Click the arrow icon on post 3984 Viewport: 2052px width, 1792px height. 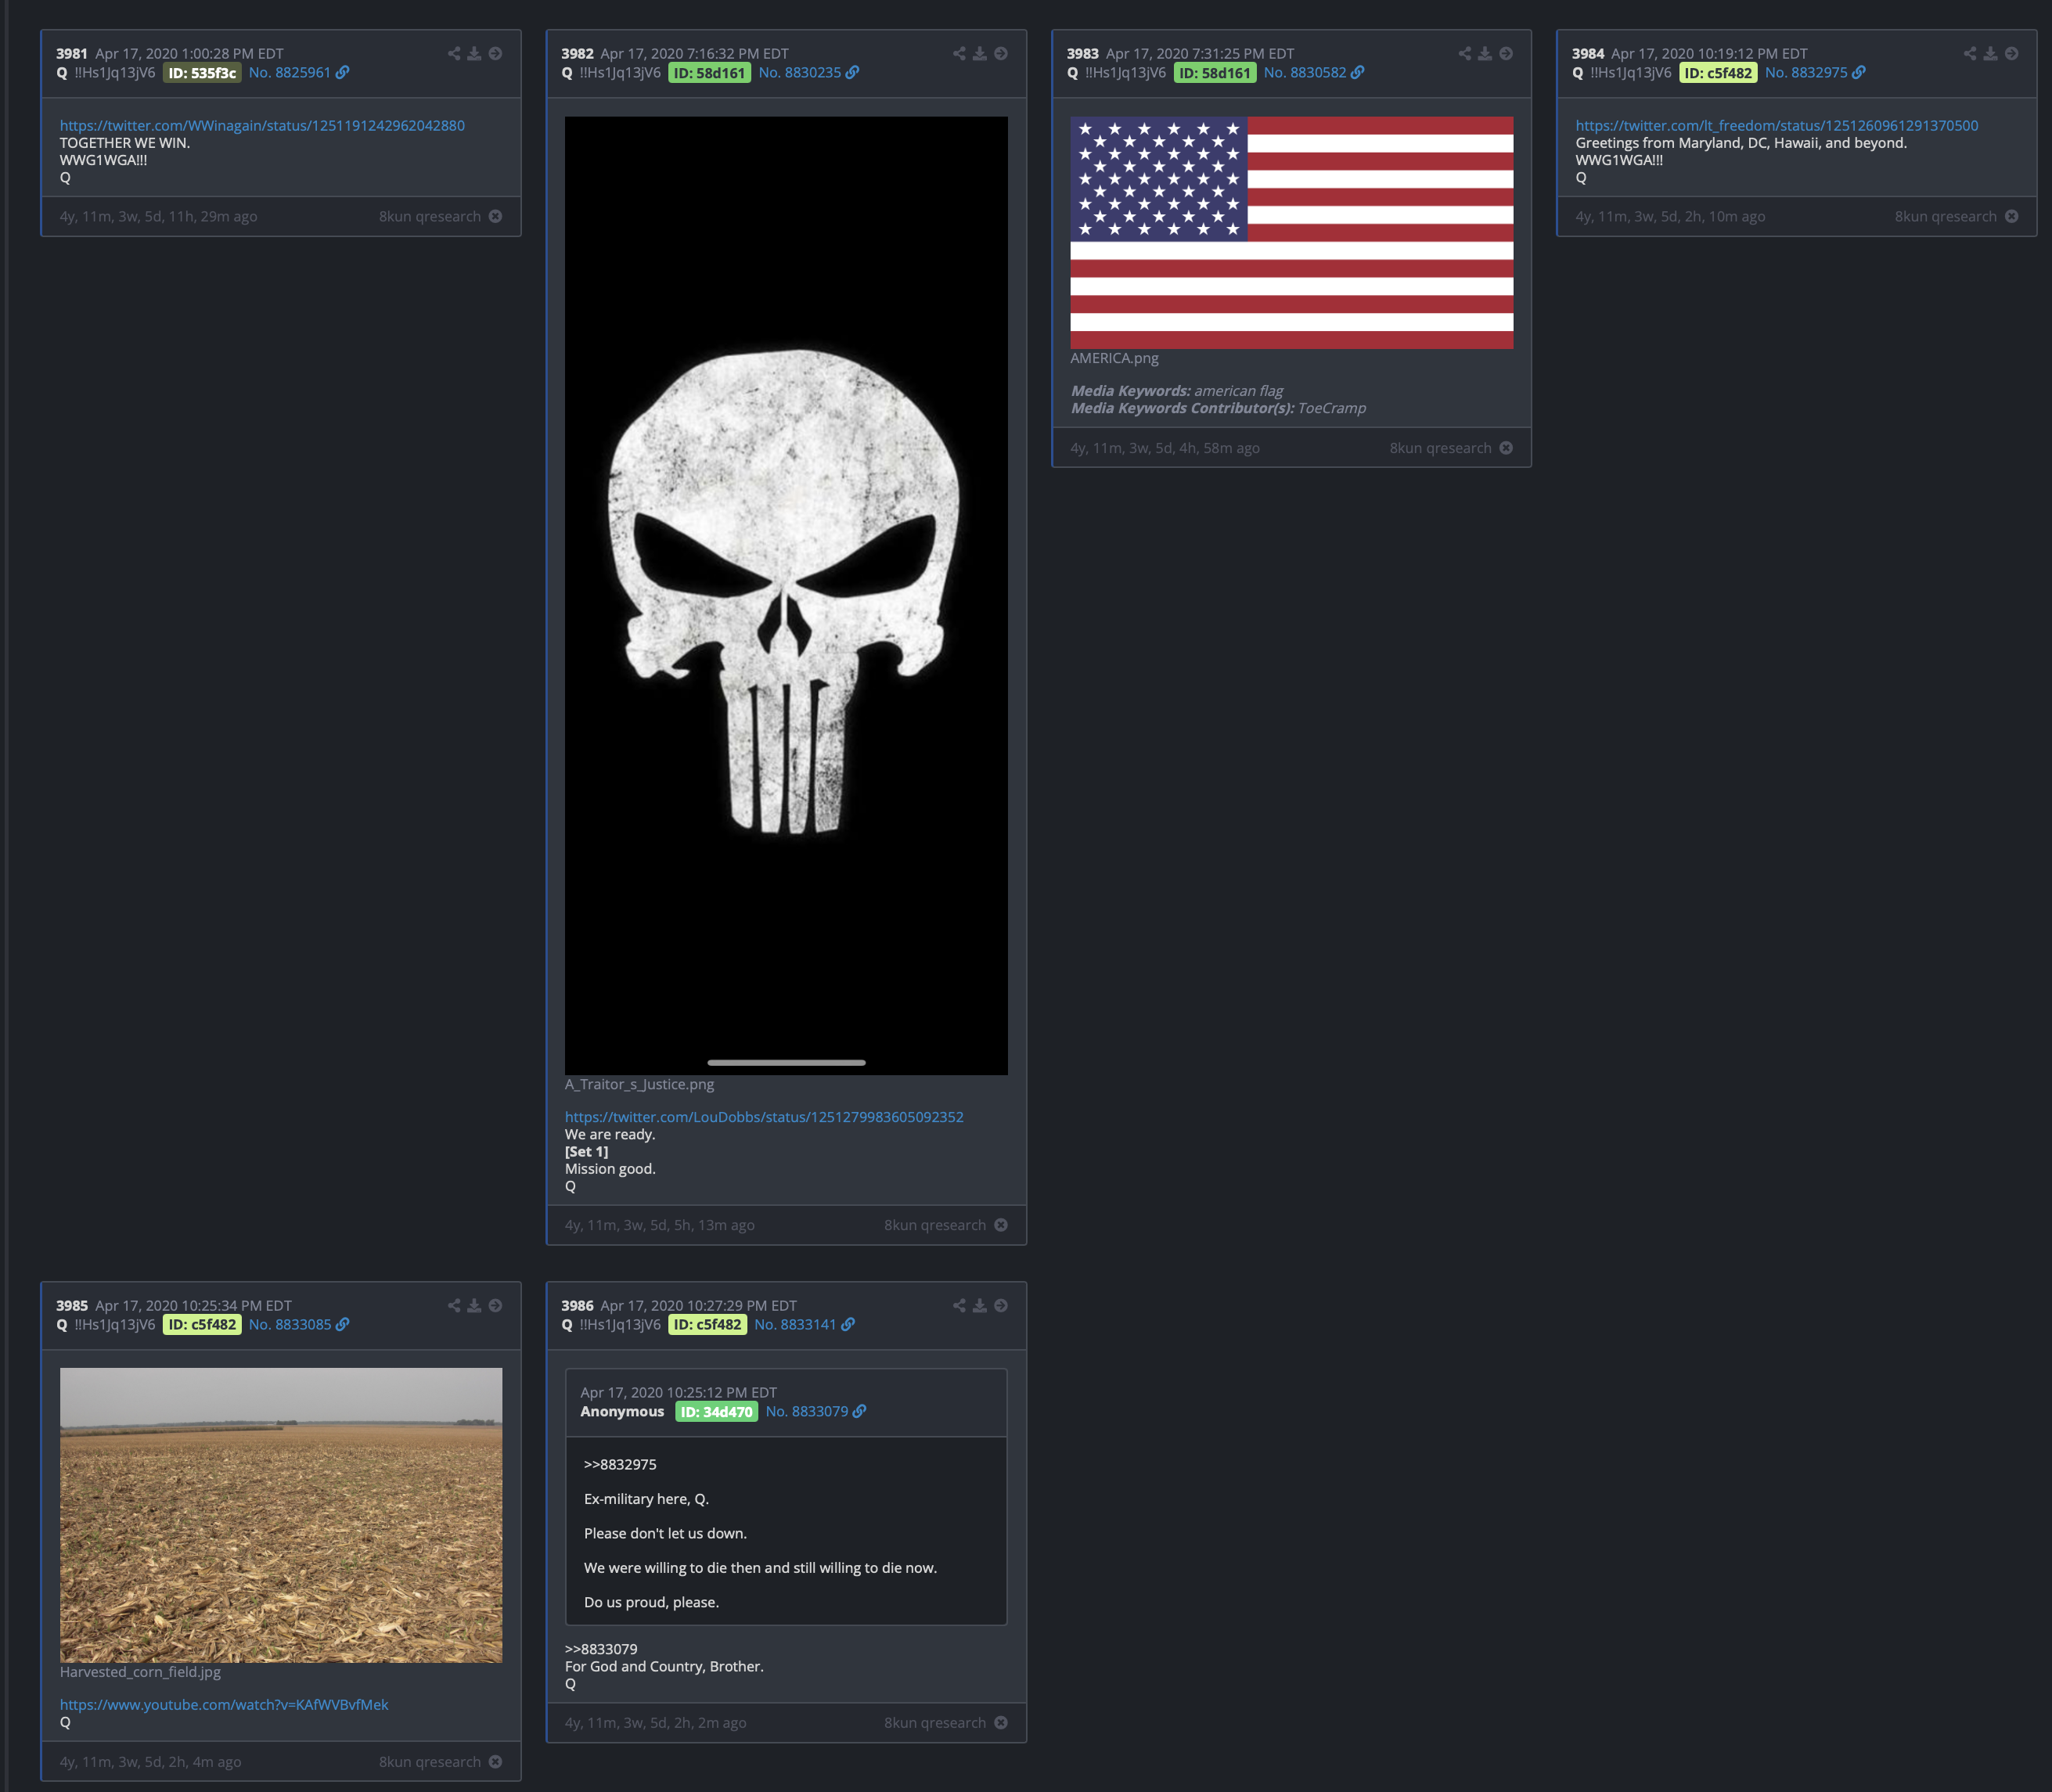(2012, 54)
